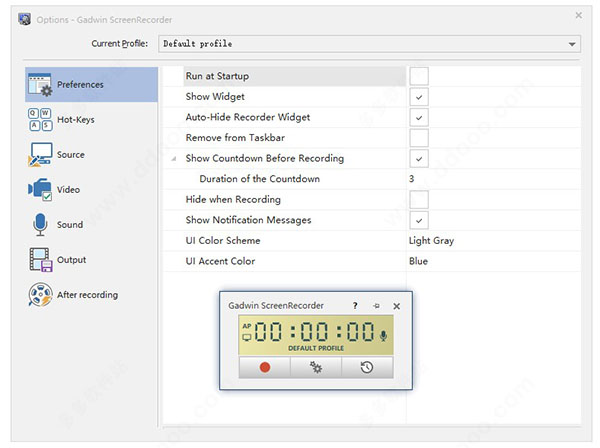The image size is (600, 448).
Task: Select the UI Accent Color label
Action: [220, 261]
